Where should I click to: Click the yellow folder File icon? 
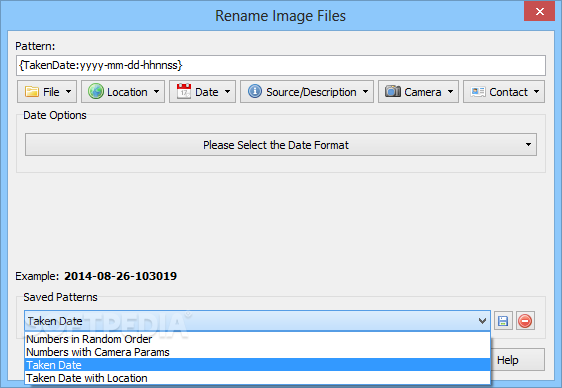coord(32,92)
